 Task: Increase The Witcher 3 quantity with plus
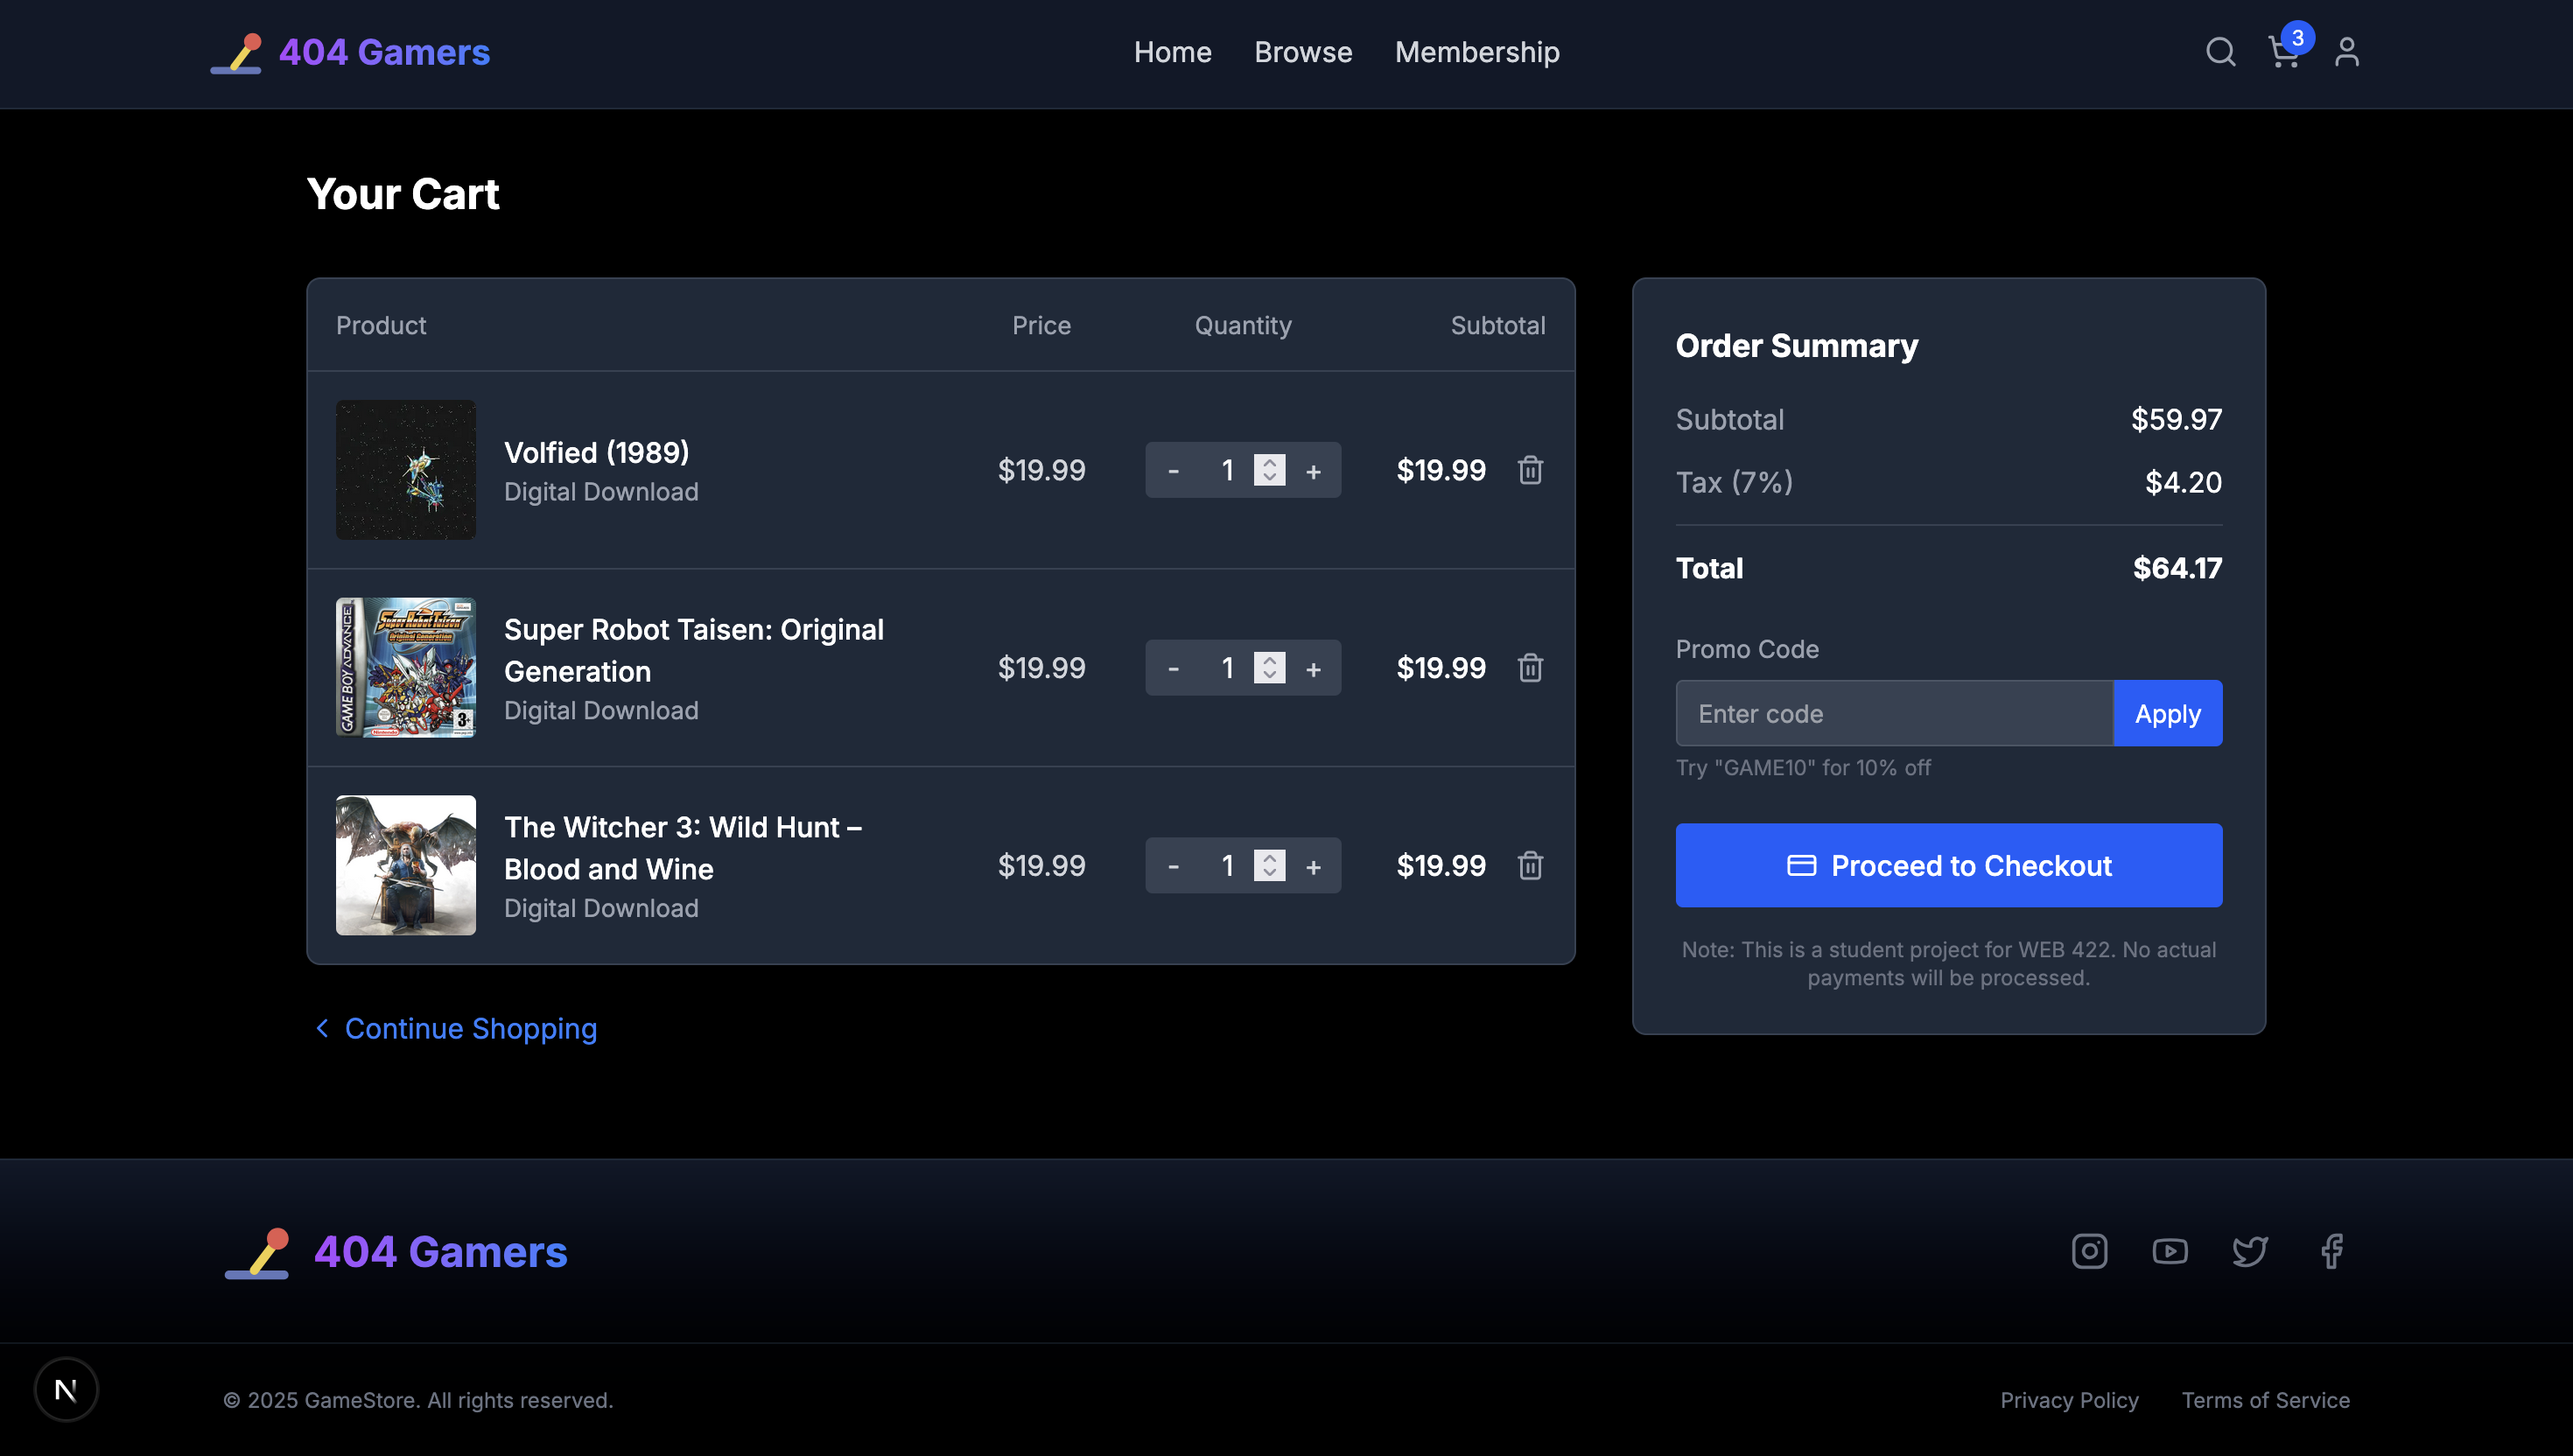pos(1313,867)
